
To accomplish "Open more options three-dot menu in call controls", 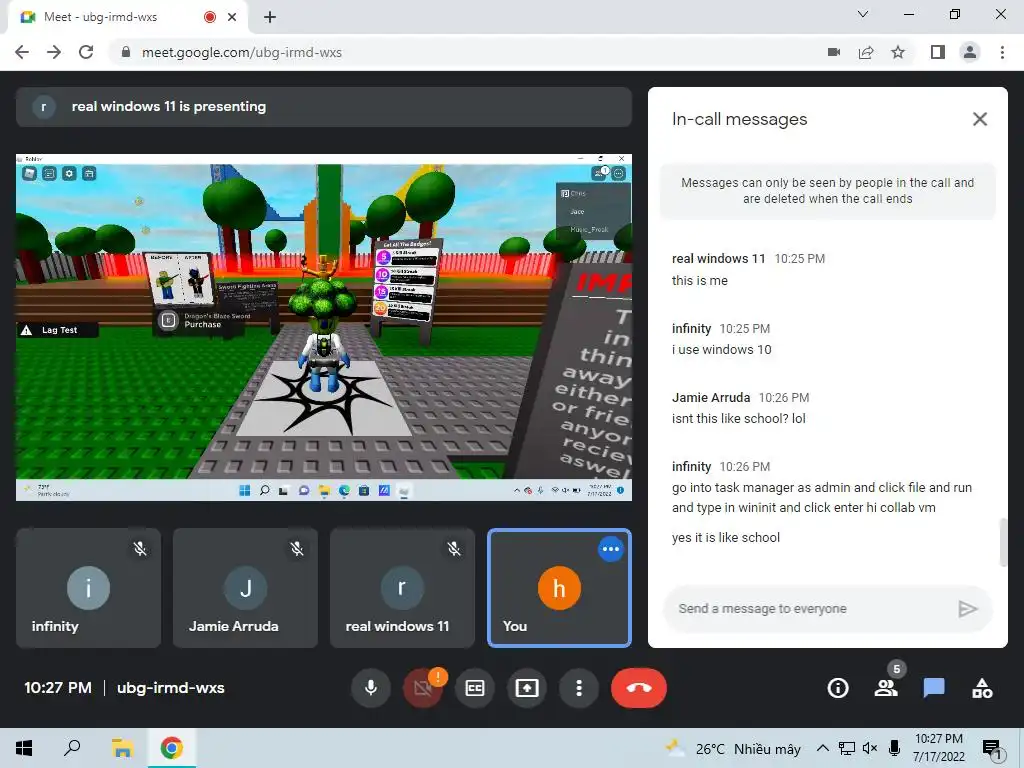I will click(579, 688).
